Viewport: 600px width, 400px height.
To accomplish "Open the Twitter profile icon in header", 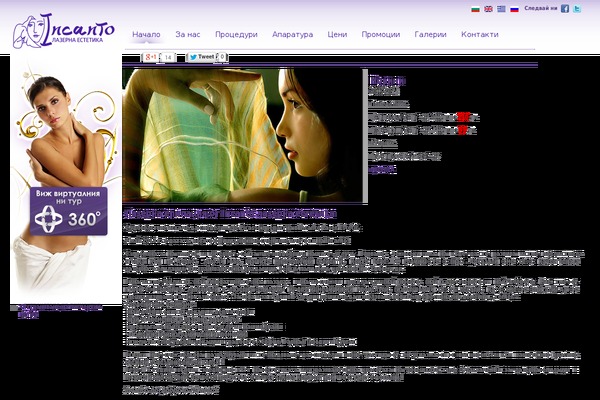I will [577, 8].
